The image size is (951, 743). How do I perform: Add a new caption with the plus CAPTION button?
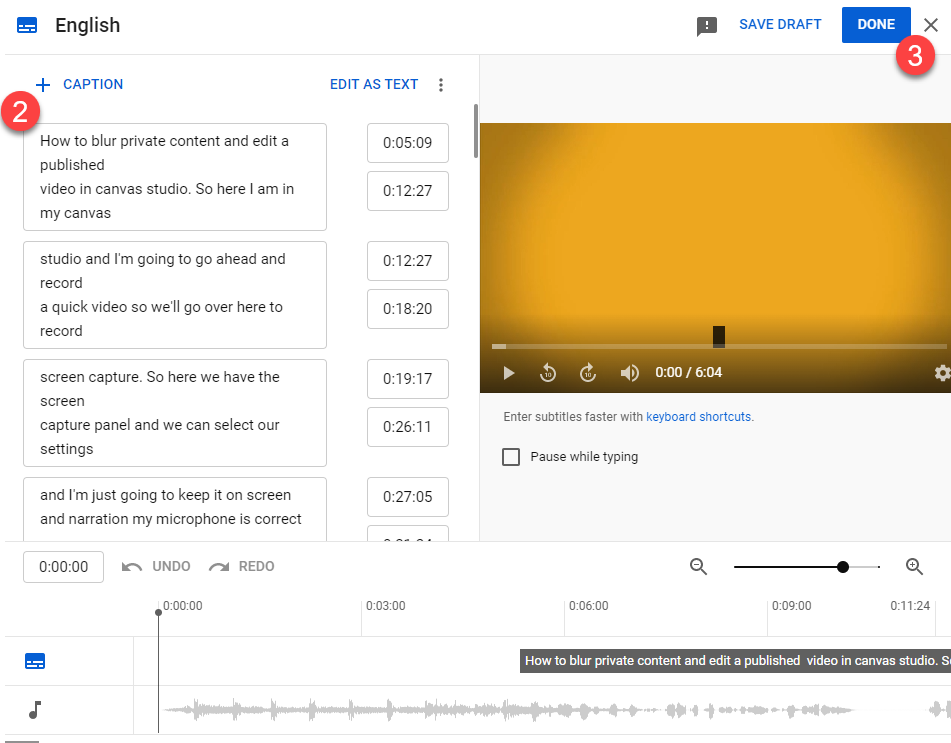coord(79,84)
